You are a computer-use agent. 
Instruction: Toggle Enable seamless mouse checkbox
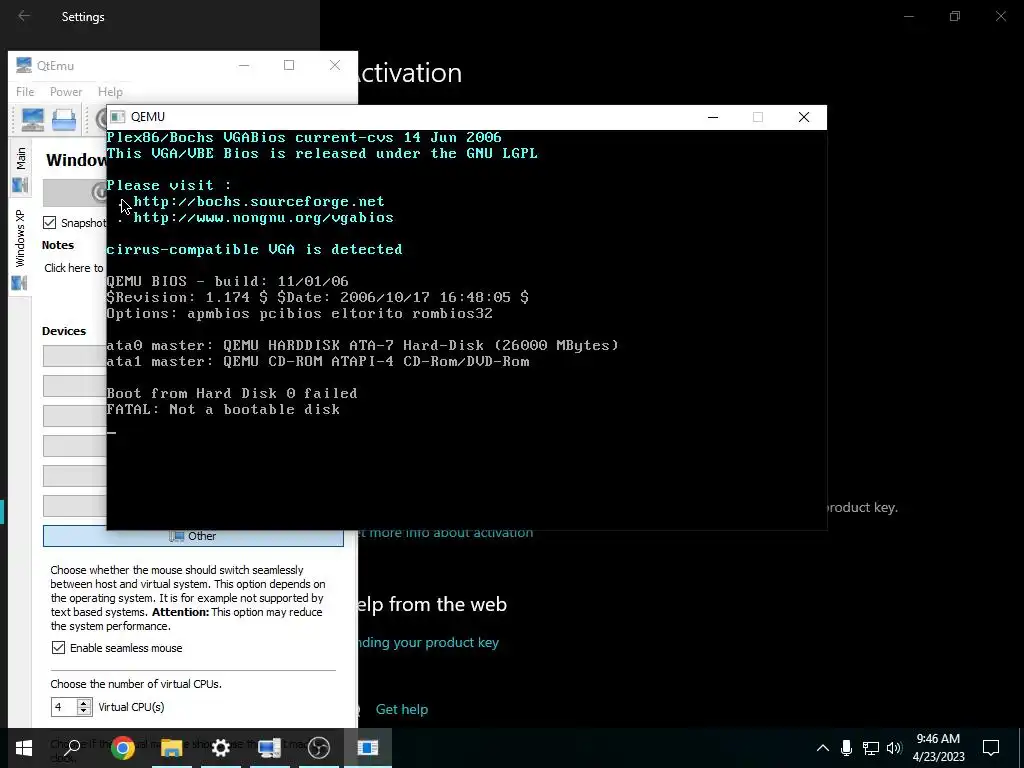(58, 648)
